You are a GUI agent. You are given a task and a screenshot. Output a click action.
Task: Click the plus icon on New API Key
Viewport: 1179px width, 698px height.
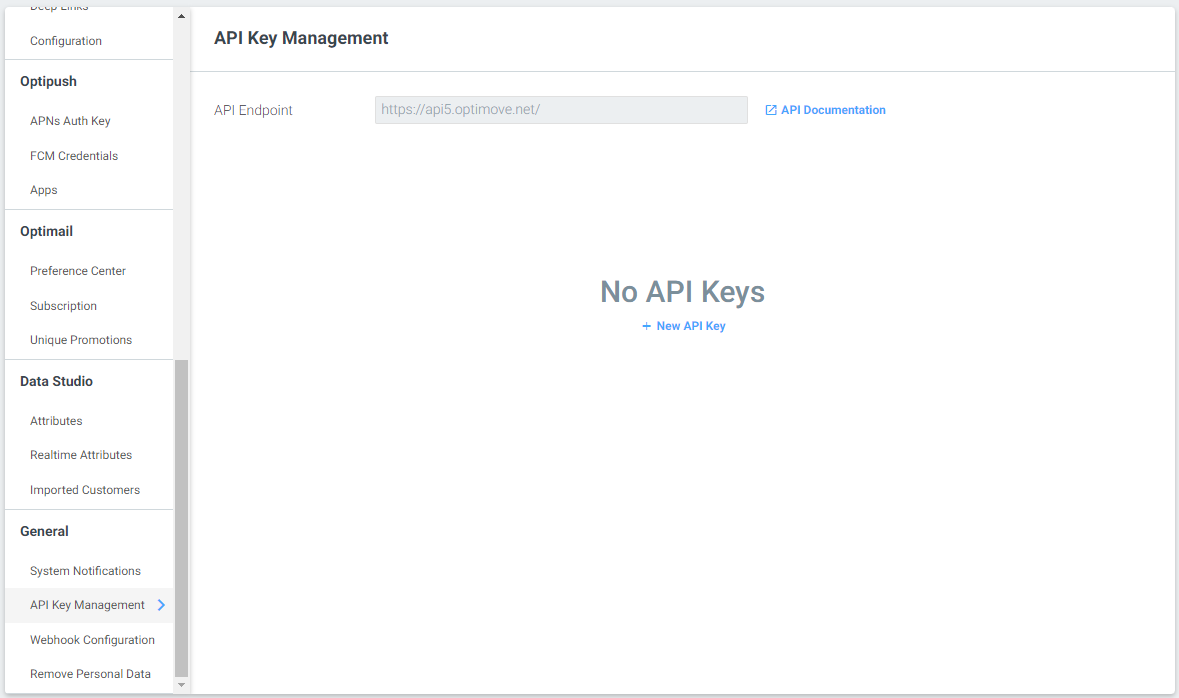[648, 325]
